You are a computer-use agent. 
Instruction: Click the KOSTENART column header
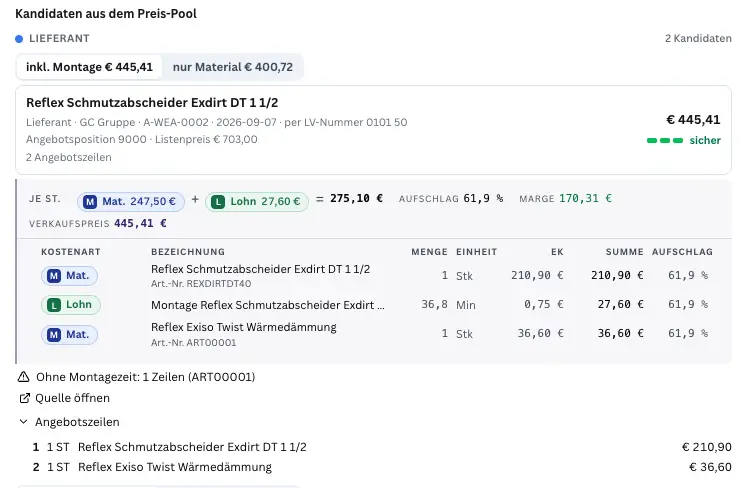point(71,252)
